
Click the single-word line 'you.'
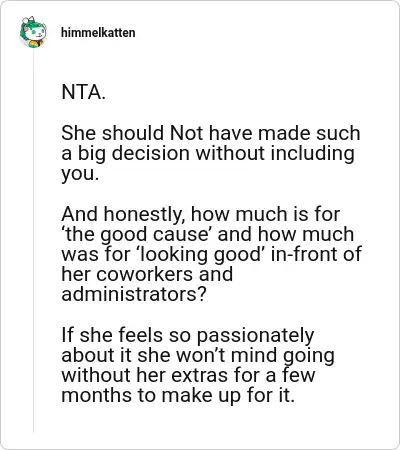pos(80,174)
